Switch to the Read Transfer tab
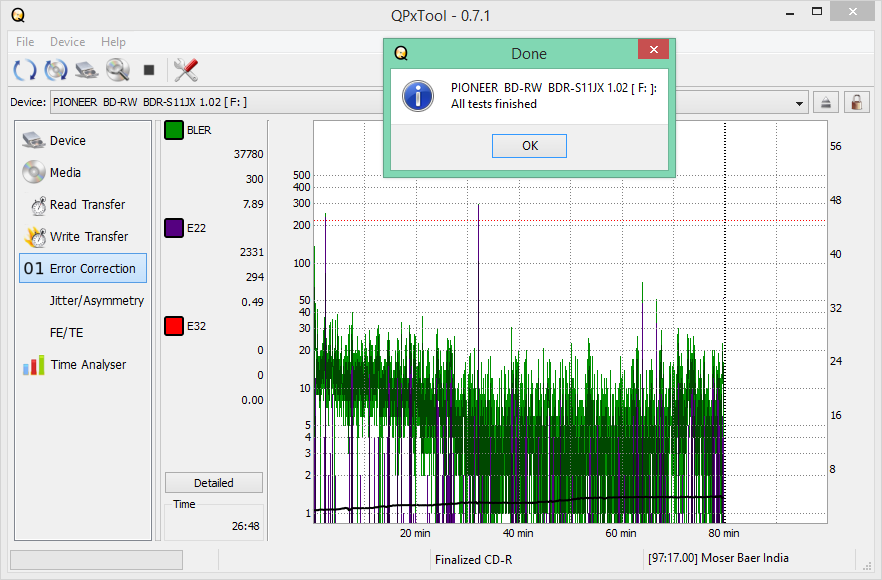 83,204
